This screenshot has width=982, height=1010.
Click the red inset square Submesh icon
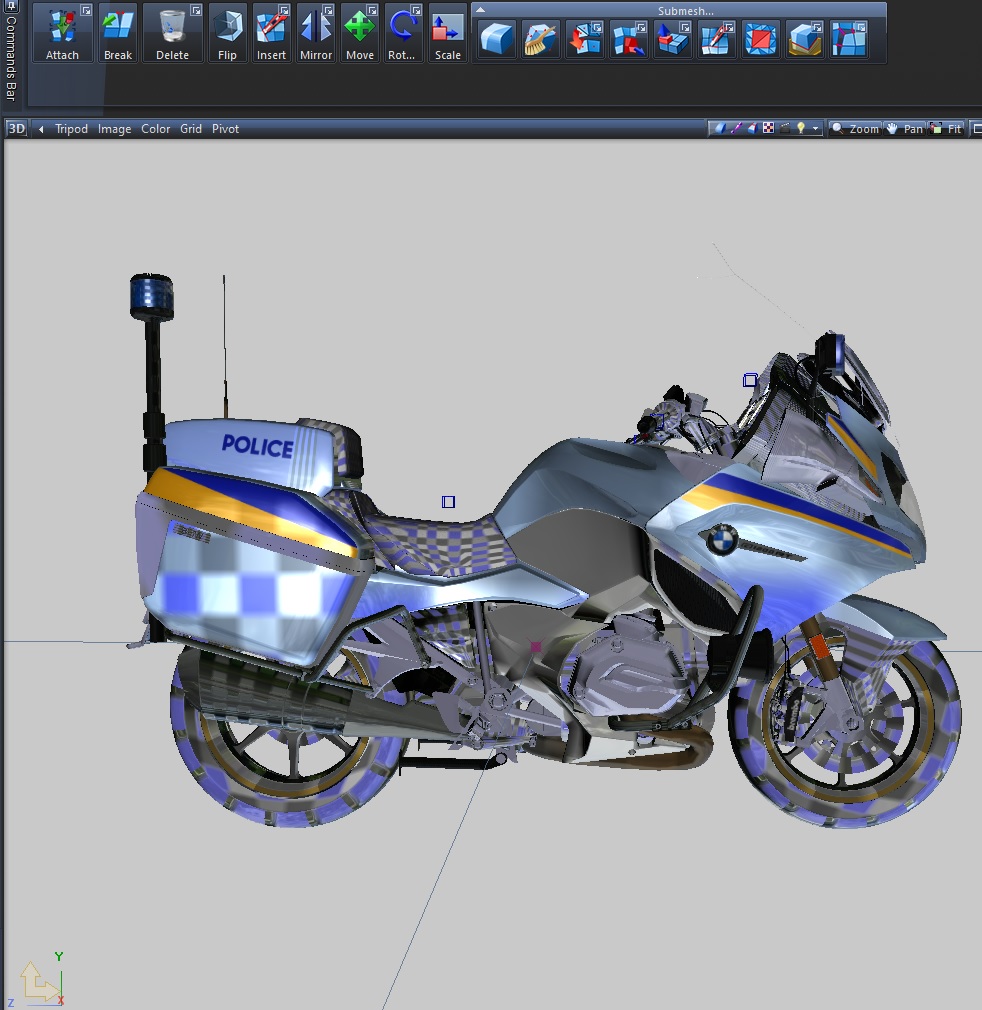pyautogui.click(x=760, y=39)
